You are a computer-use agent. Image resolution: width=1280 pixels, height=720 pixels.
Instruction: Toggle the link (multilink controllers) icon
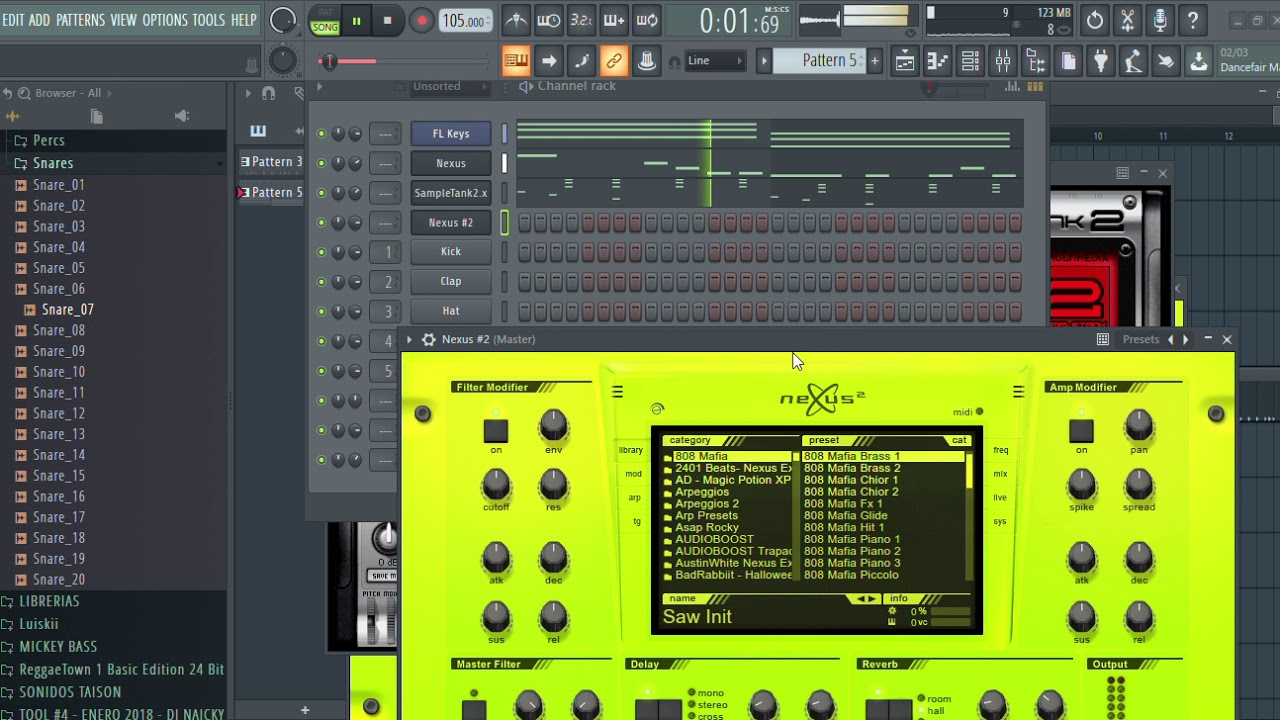click(x=614, y=61)
